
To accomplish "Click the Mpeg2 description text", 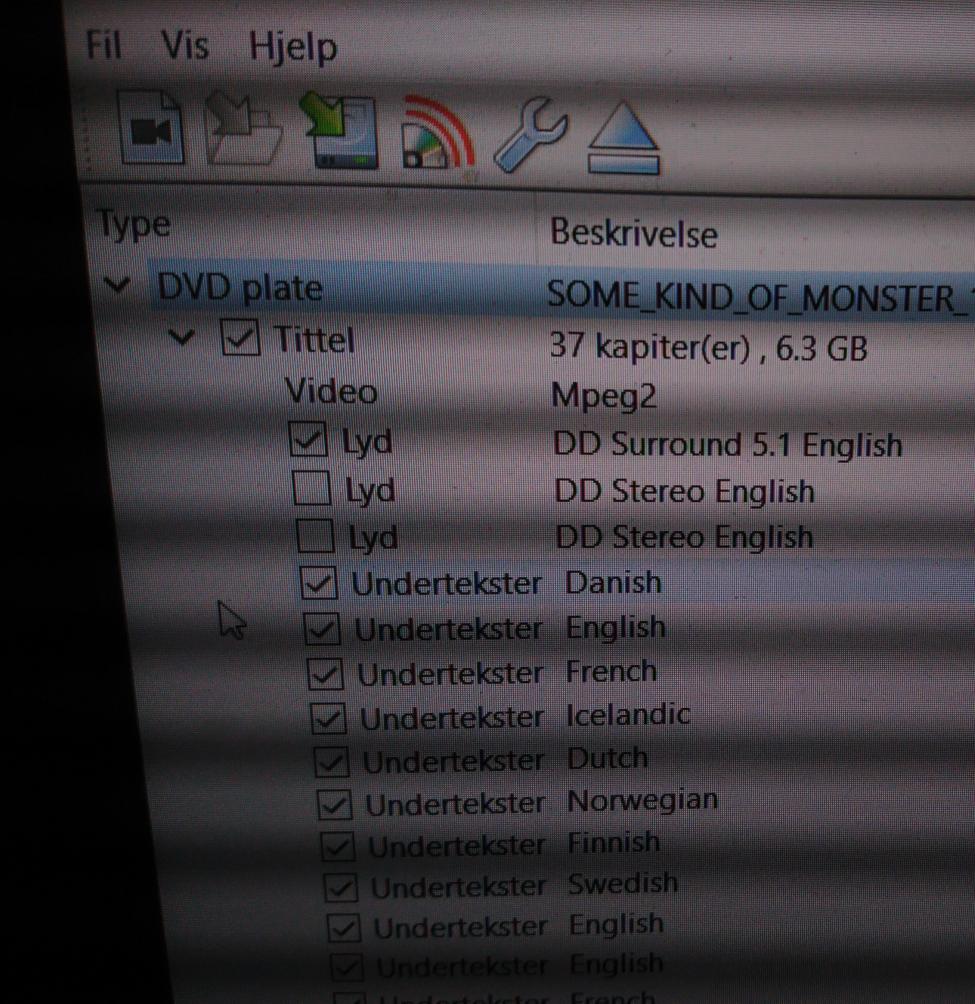I will pos(604,396).
